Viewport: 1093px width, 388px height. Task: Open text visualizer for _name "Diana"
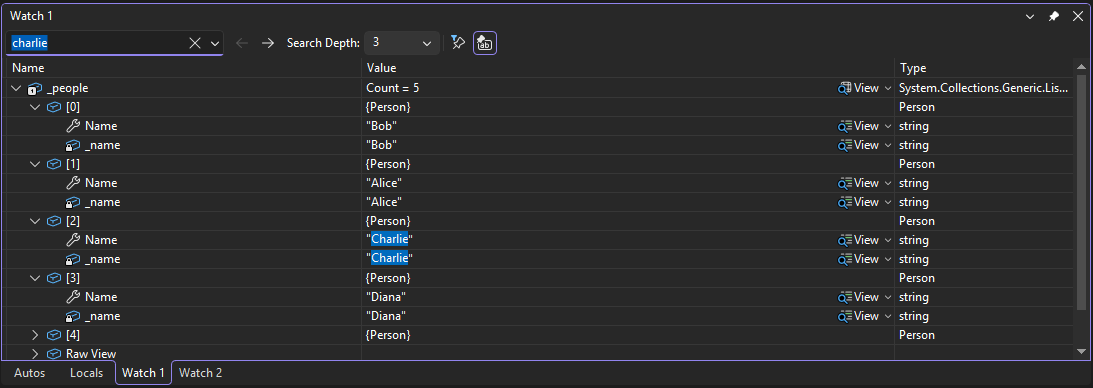(x=858, y=316)
